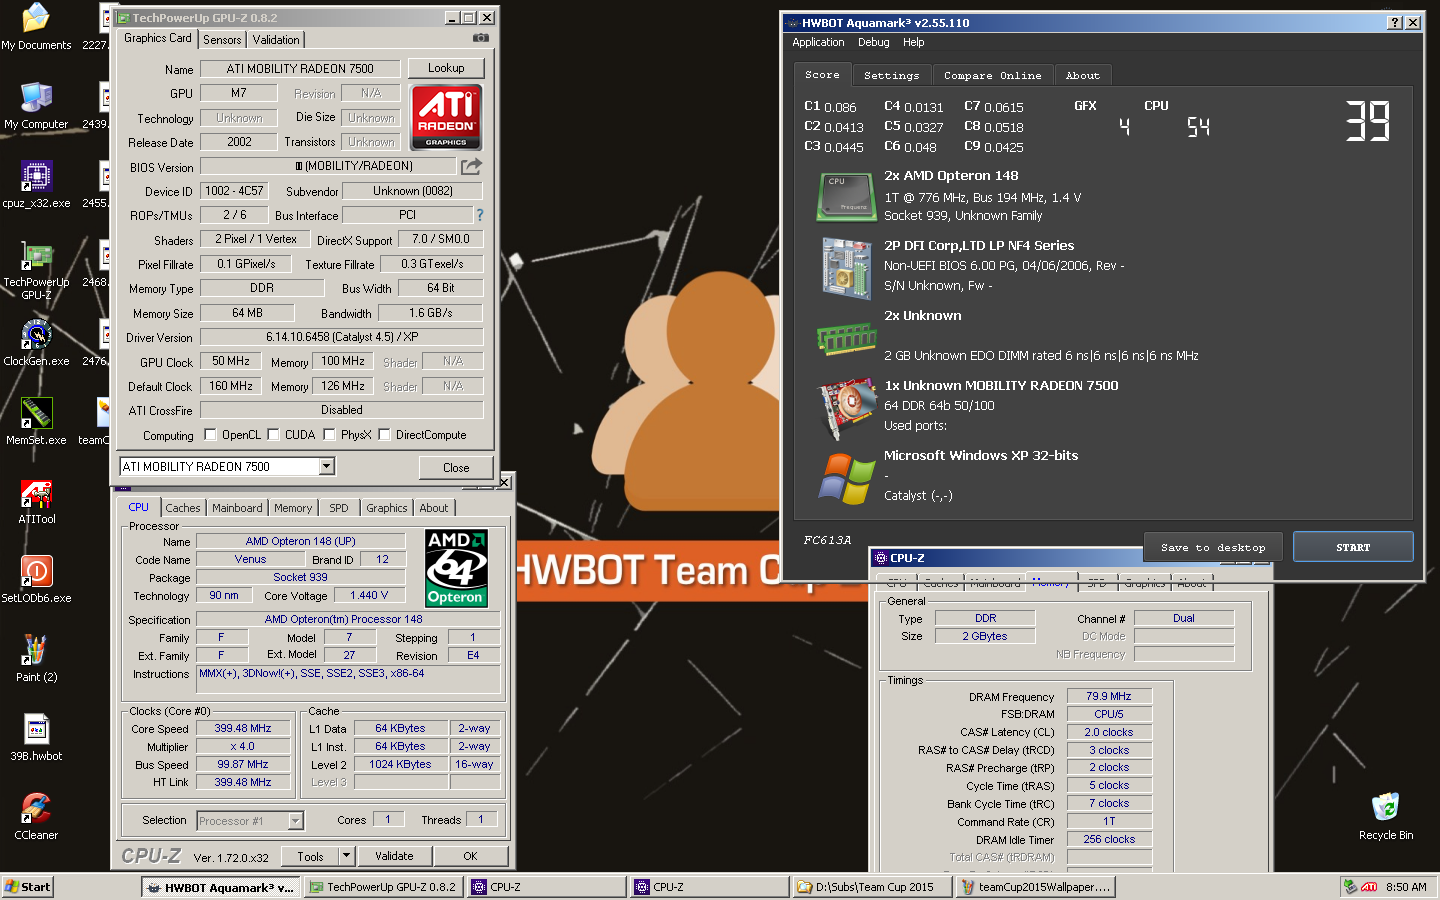Click the GPU name field ATI MOBILITY RADEON 7500
Image resolution: width=1440 pixels, height=900 pixels.
pos(300,69)
